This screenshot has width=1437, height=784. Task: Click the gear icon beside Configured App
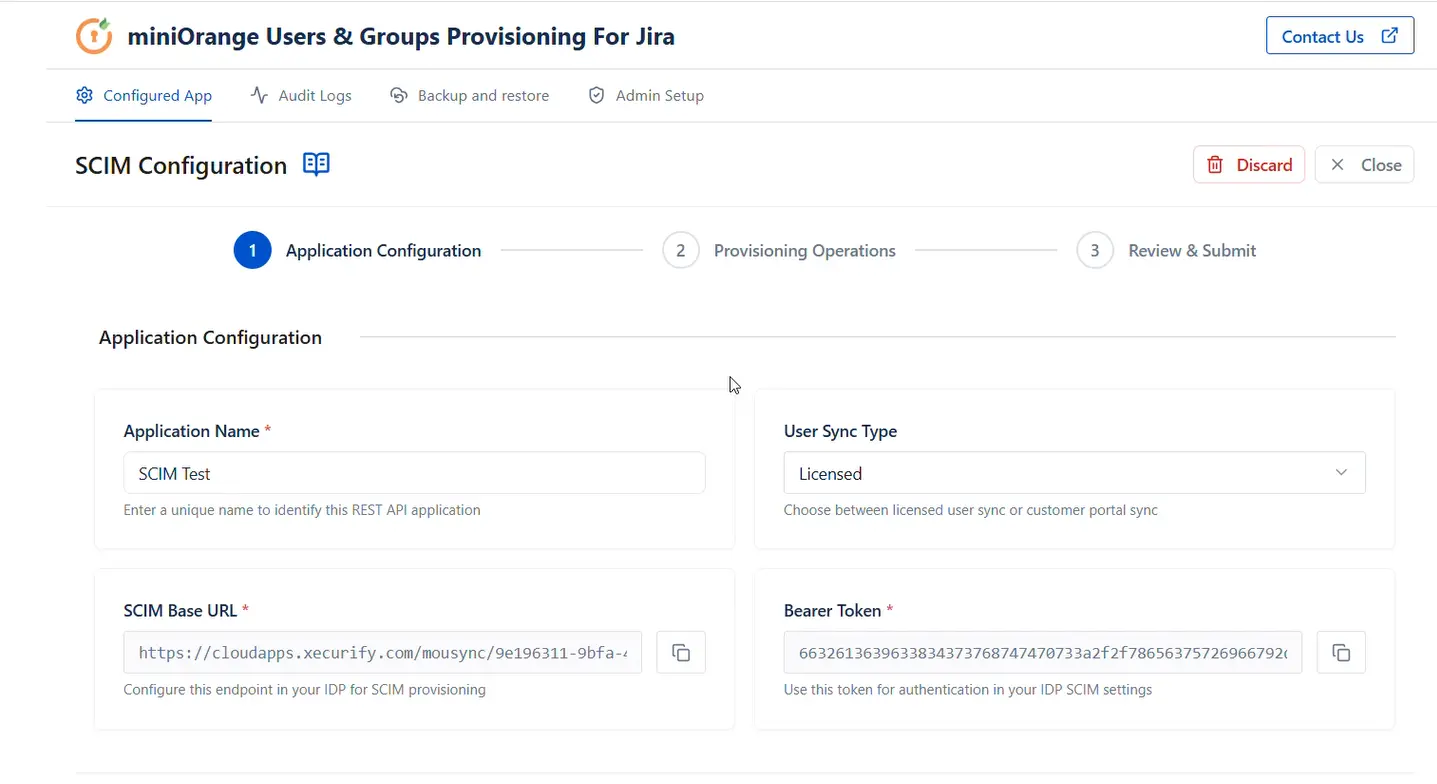click(x=85, y=95)
